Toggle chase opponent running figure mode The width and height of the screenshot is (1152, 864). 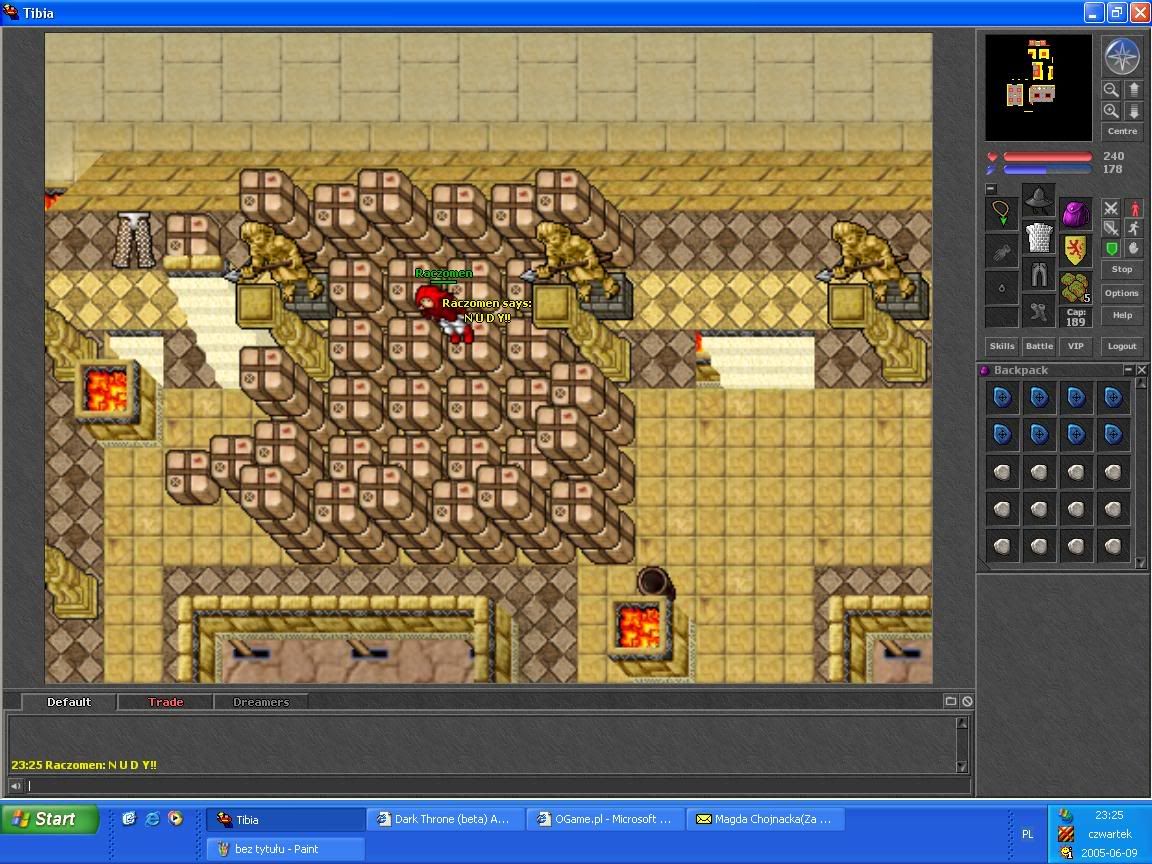[1134, 228]
